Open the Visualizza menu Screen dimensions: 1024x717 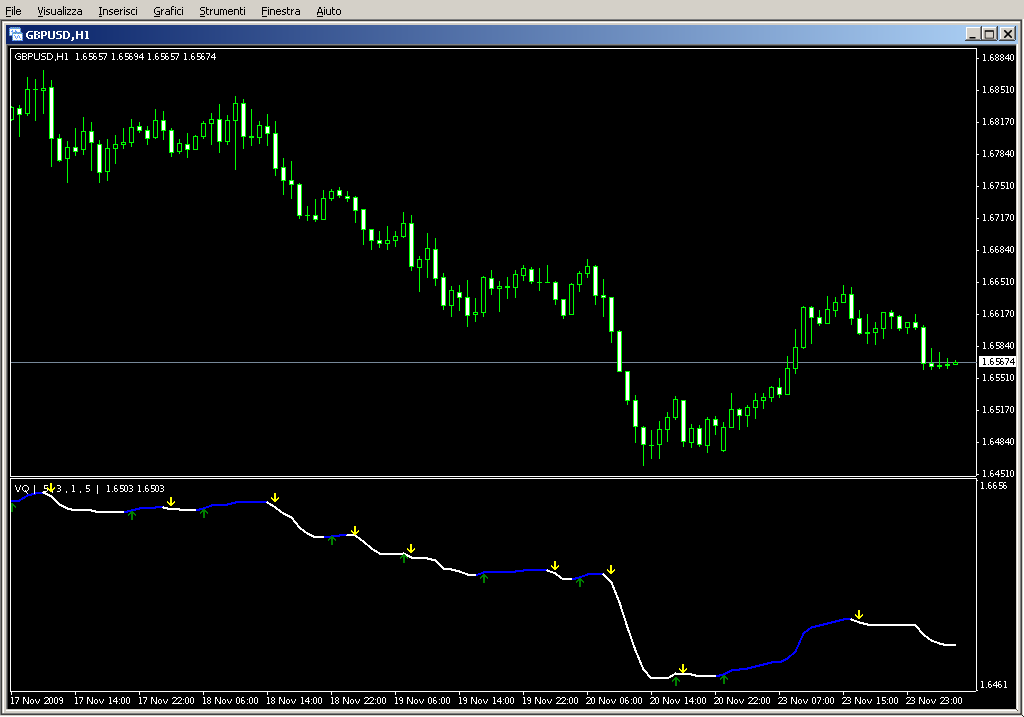59,11
